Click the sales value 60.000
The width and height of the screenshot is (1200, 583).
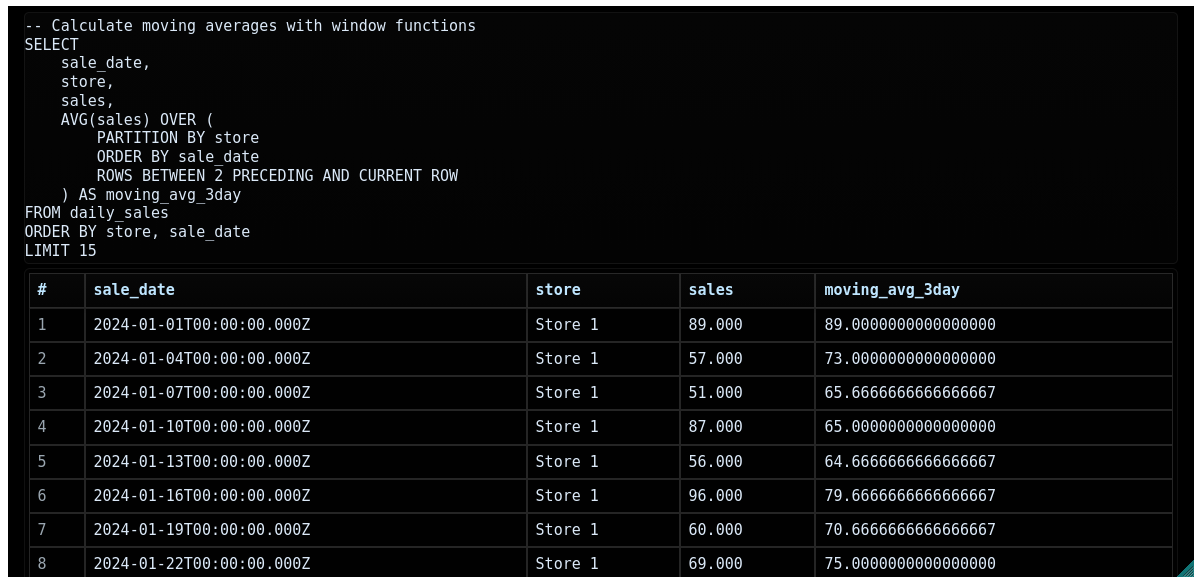coord(747,530)
